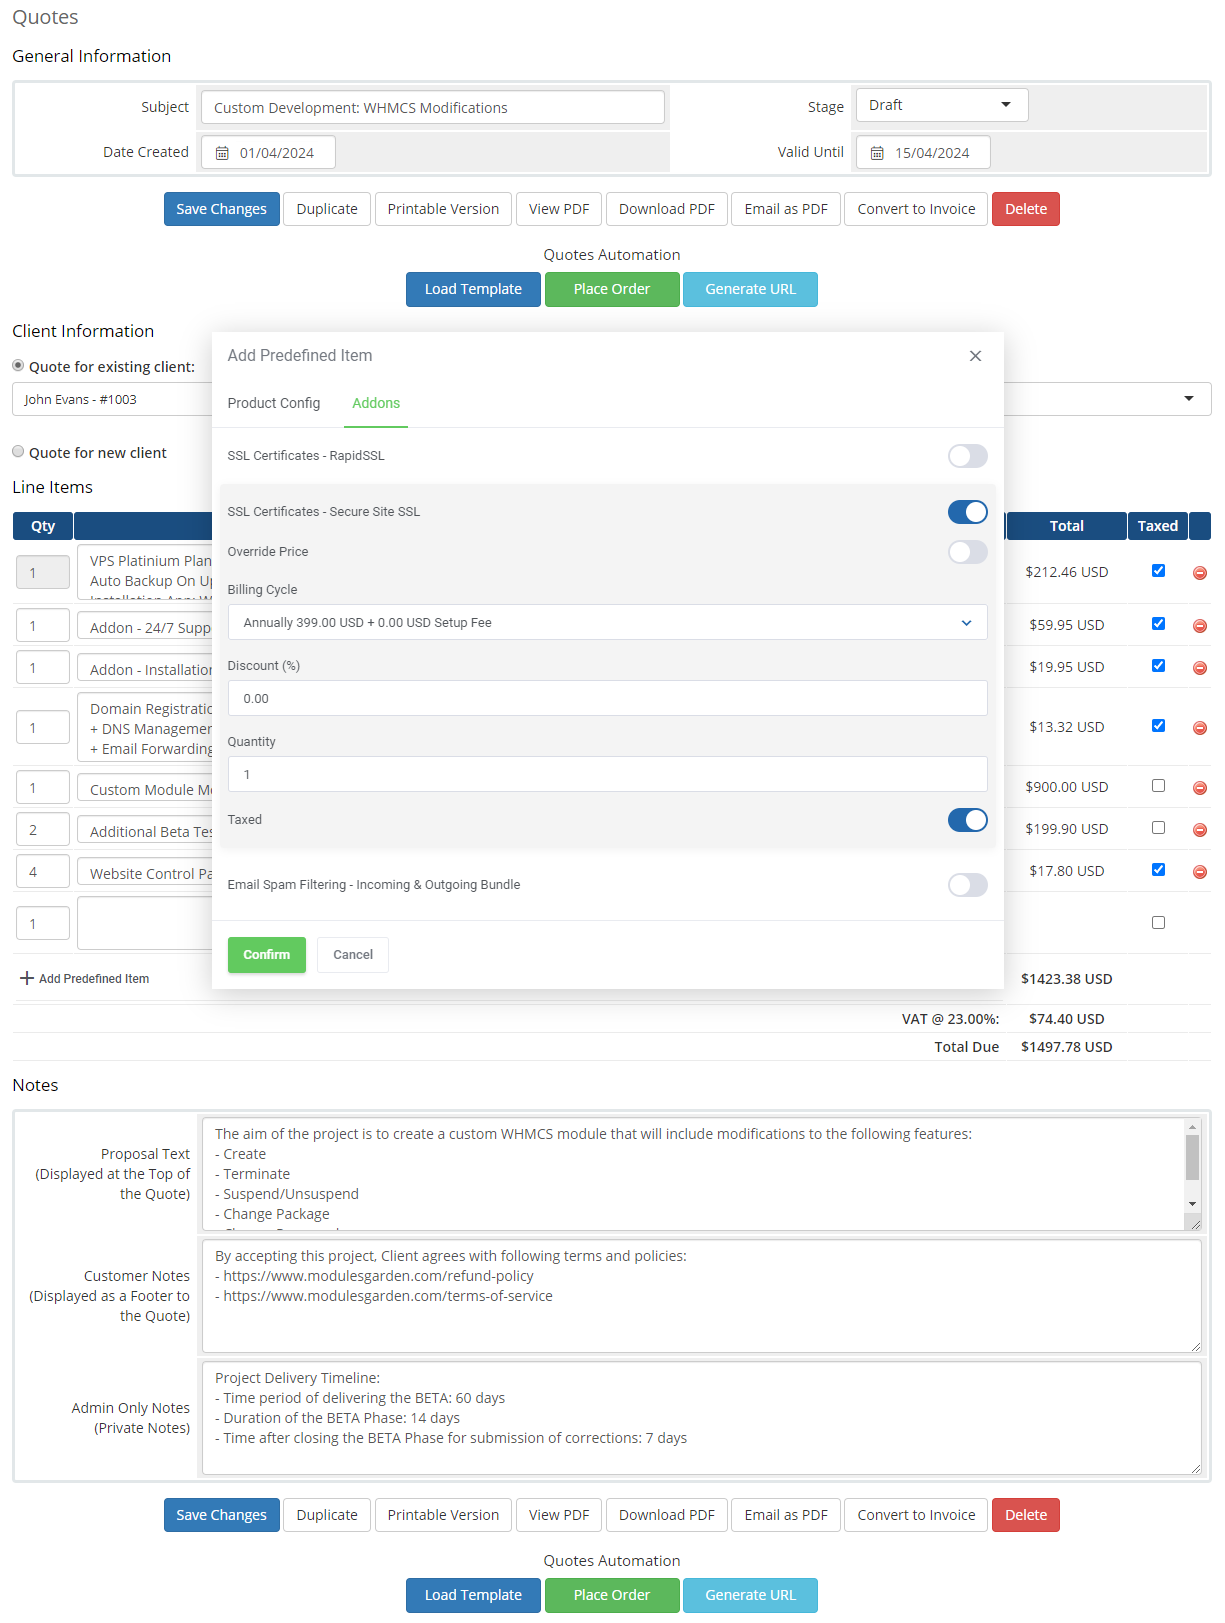Remove the $19.95 USD line item

tap(1200, 668)
